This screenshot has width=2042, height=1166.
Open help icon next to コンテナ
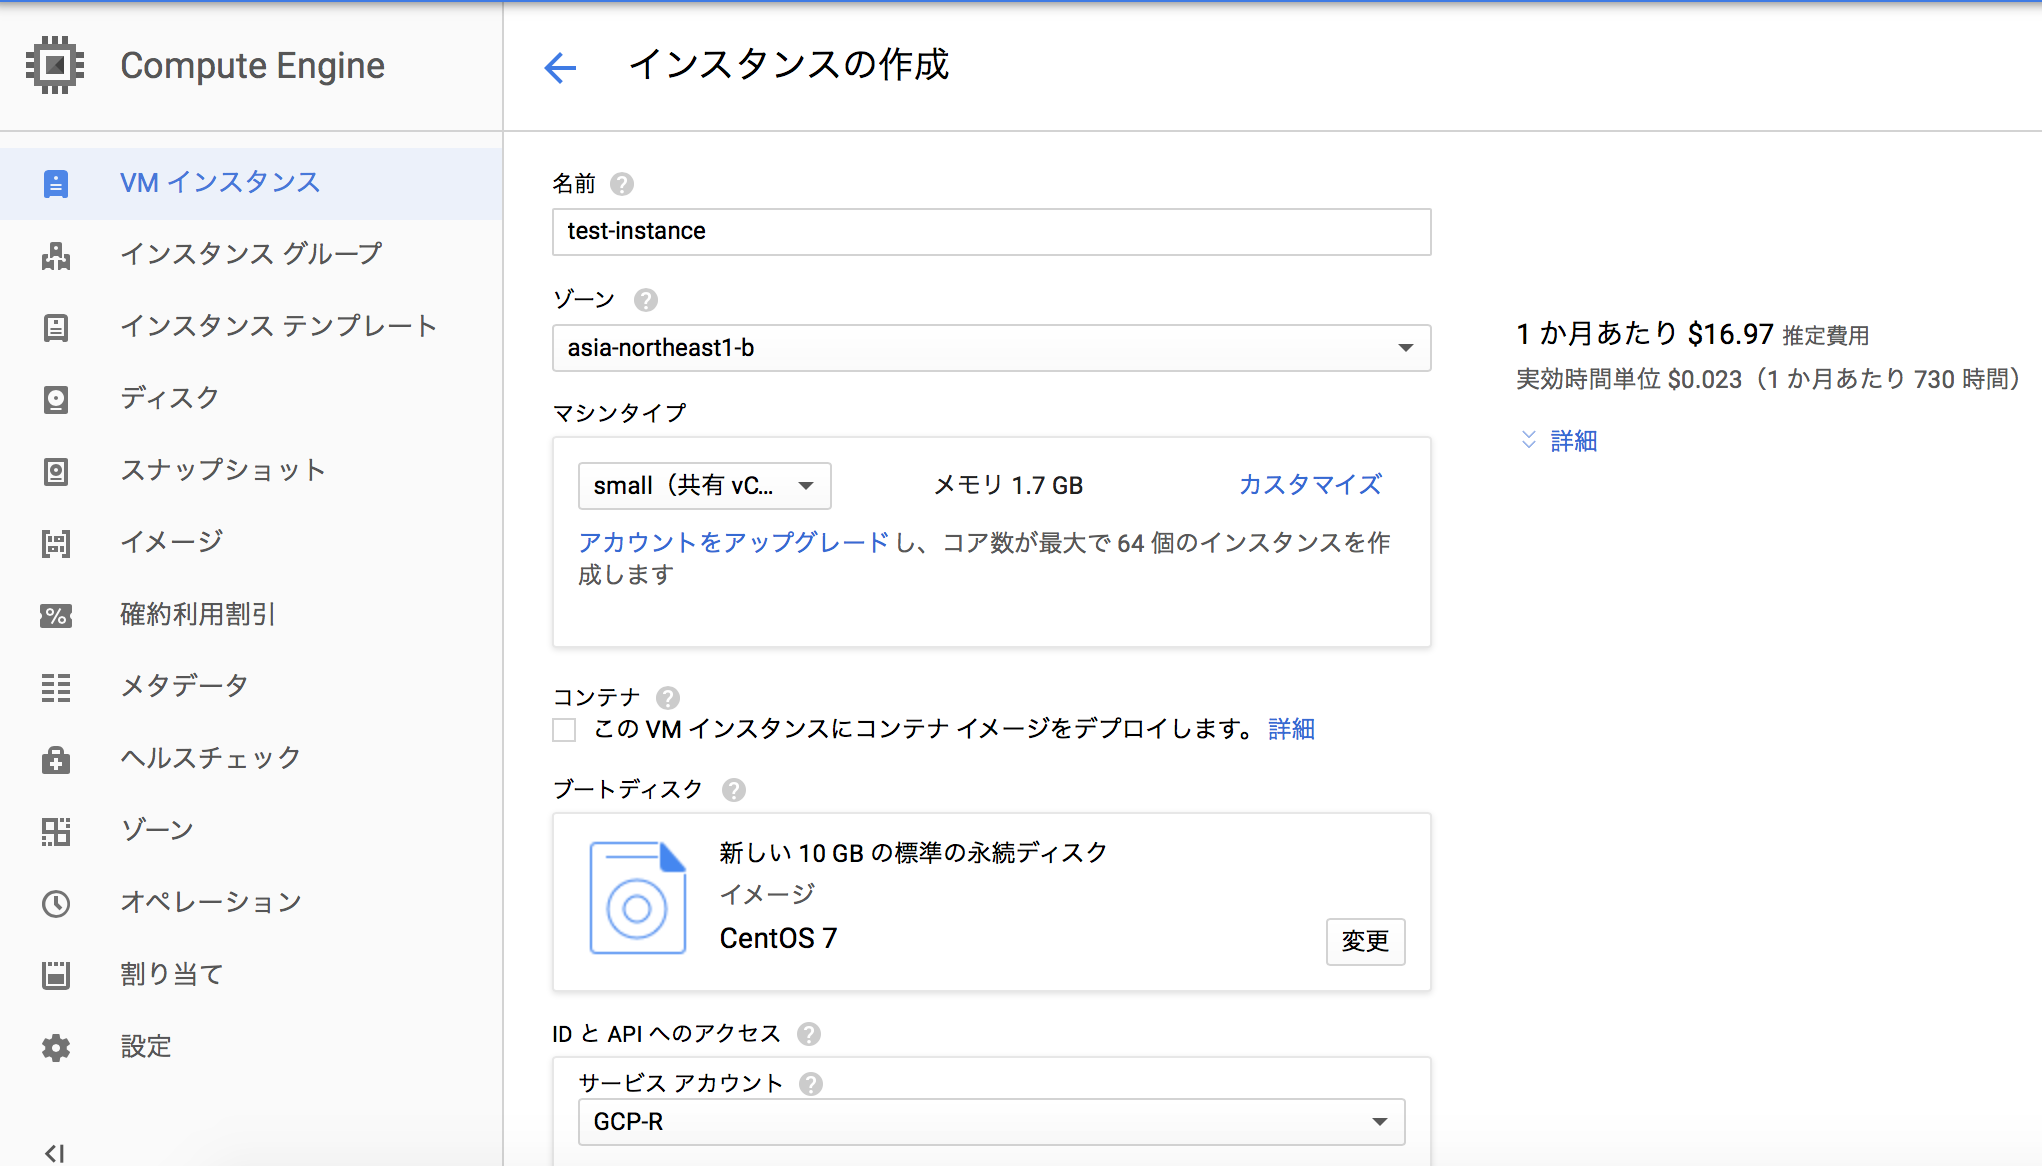coord(668,697)
